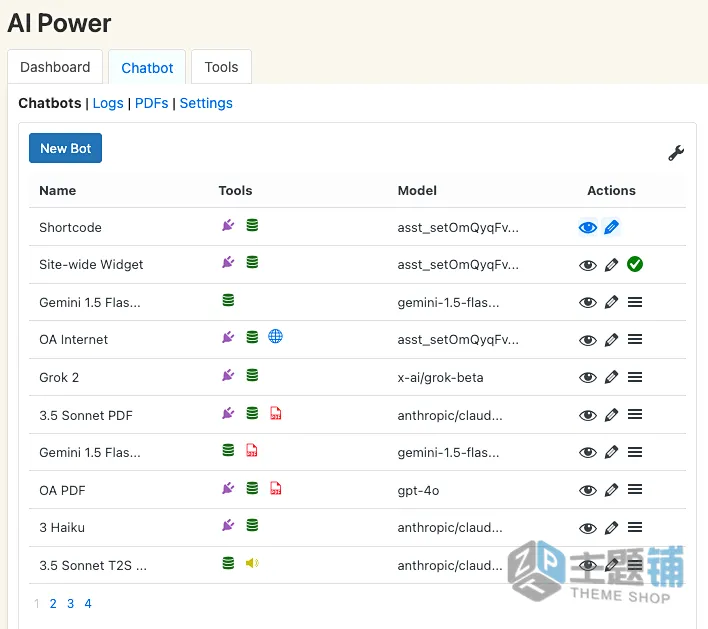Preview the Site-wide Widget bot
Image resolution: width=708 pixels, height=629 pixels.
tap(587, 265)
